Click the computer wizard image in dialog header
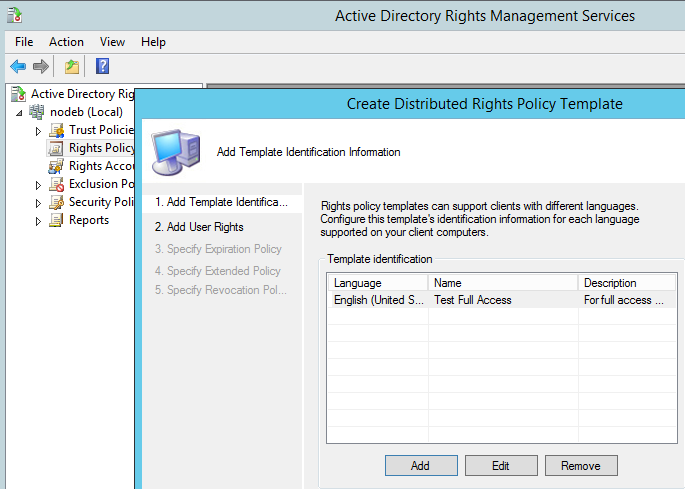Viewport: 685px width, 489px height. 176,152
